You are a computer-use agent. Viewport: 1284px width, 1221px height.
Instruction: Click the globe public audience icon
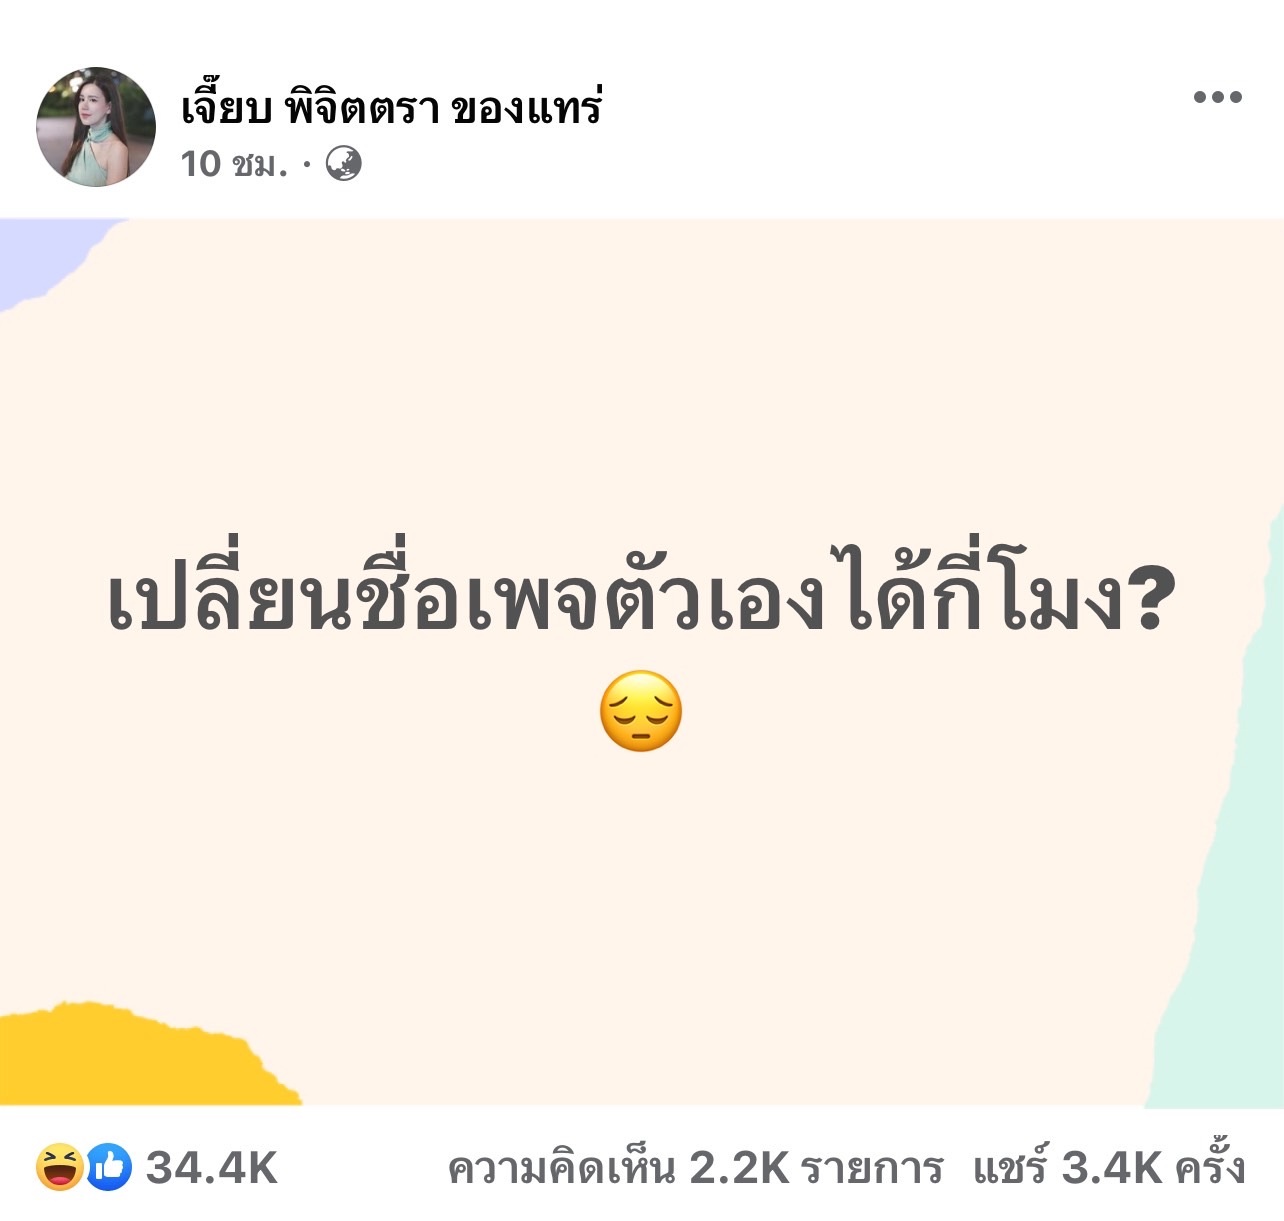[343, 163]
